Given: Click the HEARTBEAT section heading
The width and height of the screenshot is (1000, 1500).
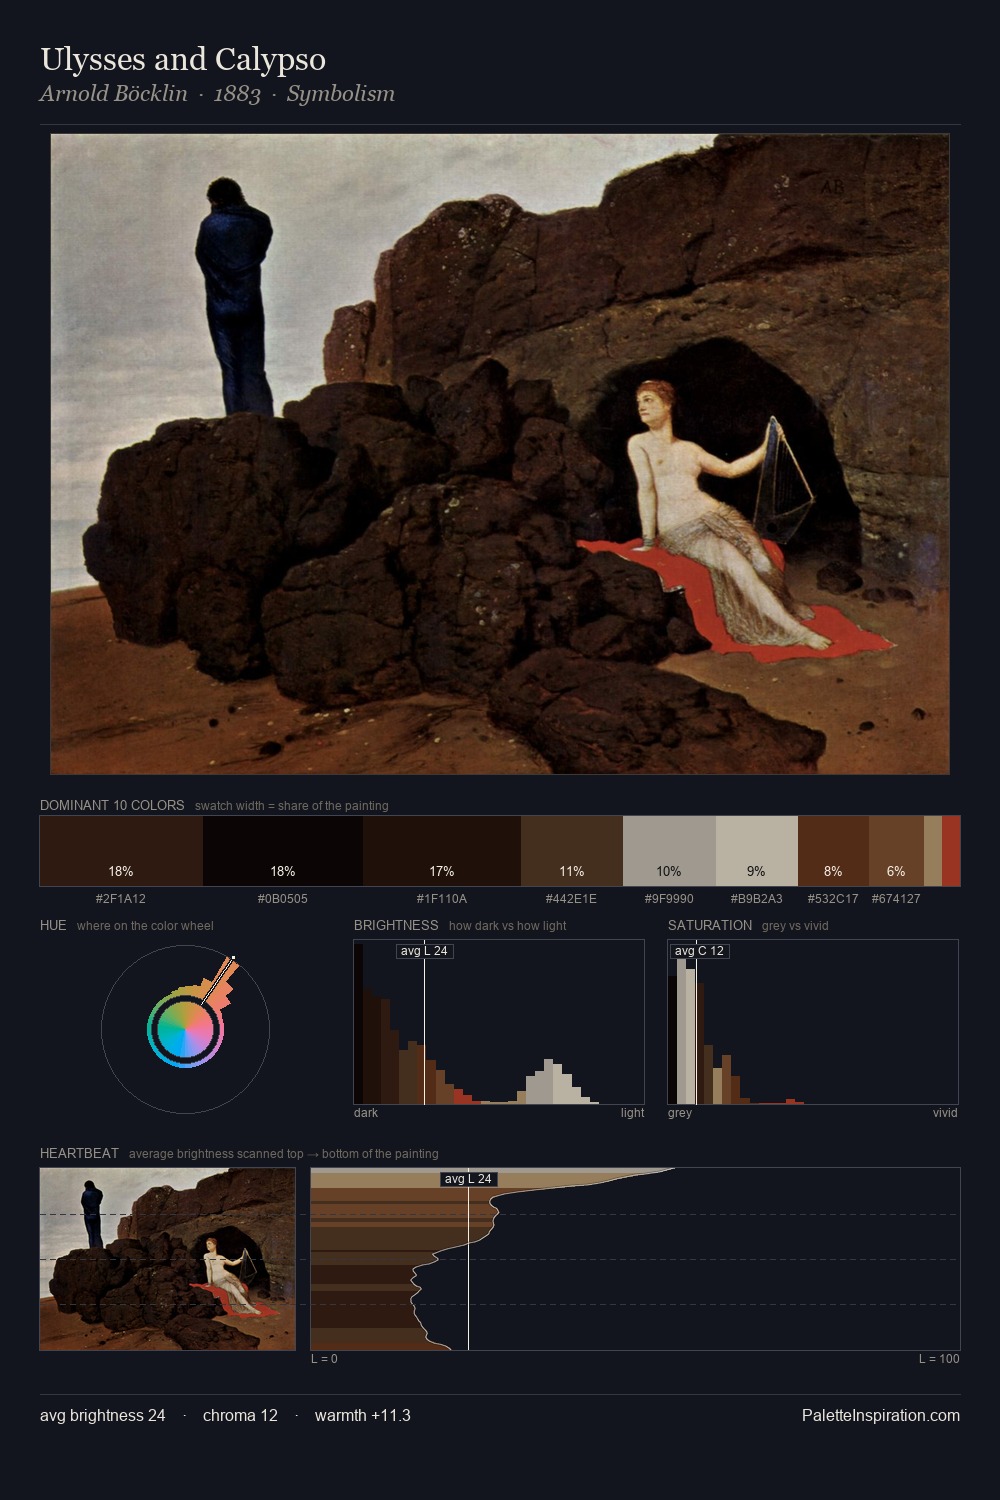Looking at the screenshot, I should pos(79,1153).
